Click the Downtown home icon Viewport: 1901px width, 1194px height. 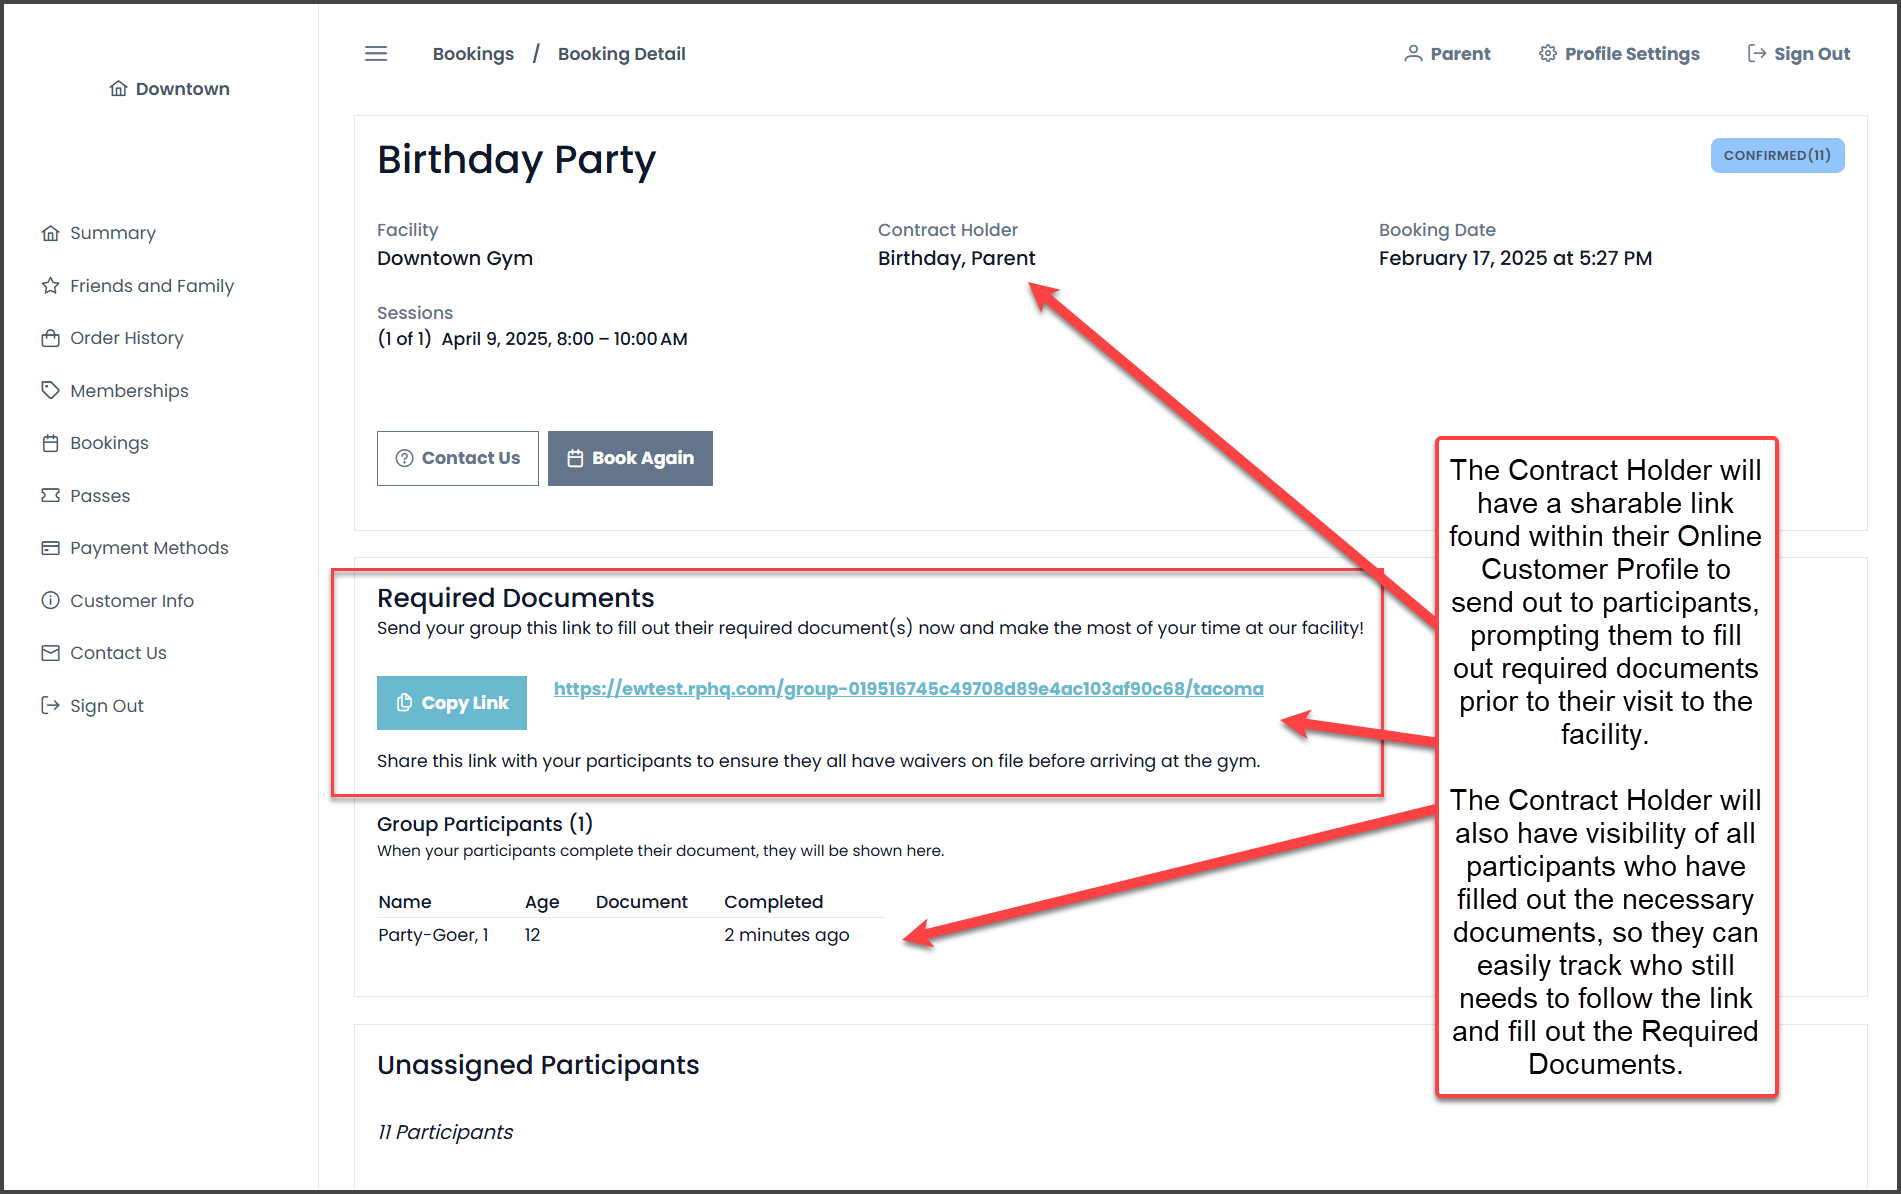coord(118,89)
